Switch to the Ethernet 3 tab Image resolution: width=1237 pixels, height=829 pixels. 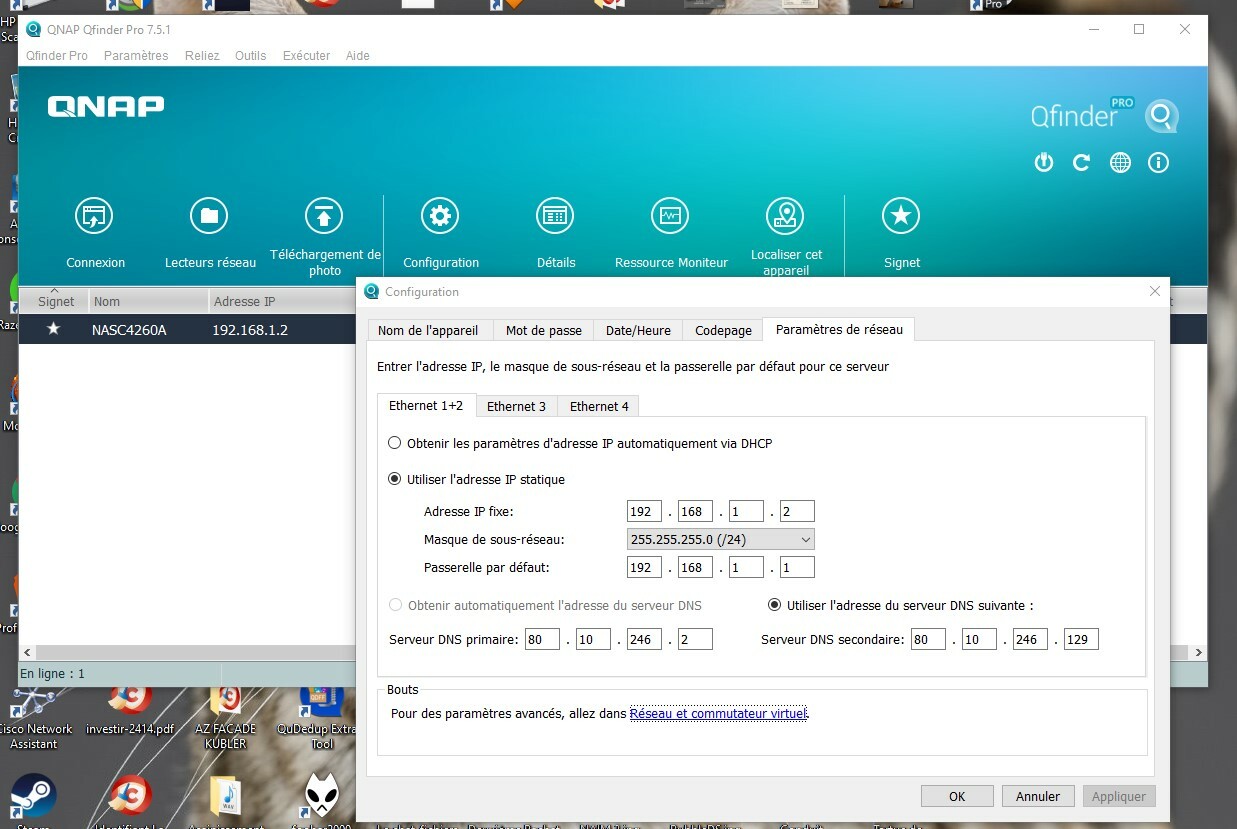pyautogui.click(x=516, y=406)
